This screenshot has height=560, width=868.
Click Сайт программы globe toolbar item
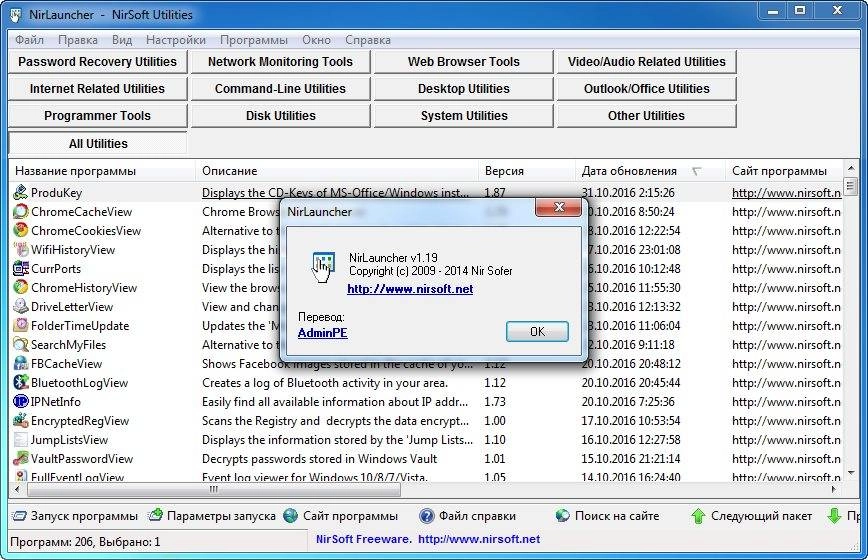pos(341,516)
